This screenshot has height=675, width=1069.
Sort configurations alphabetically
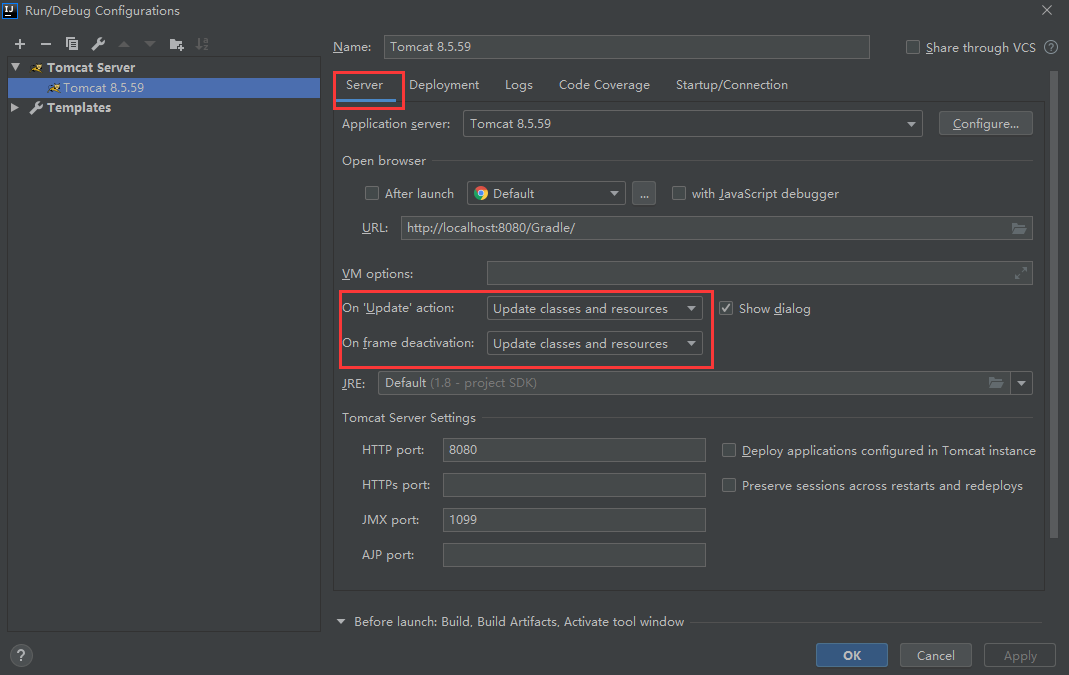click(x=202, y=44)
